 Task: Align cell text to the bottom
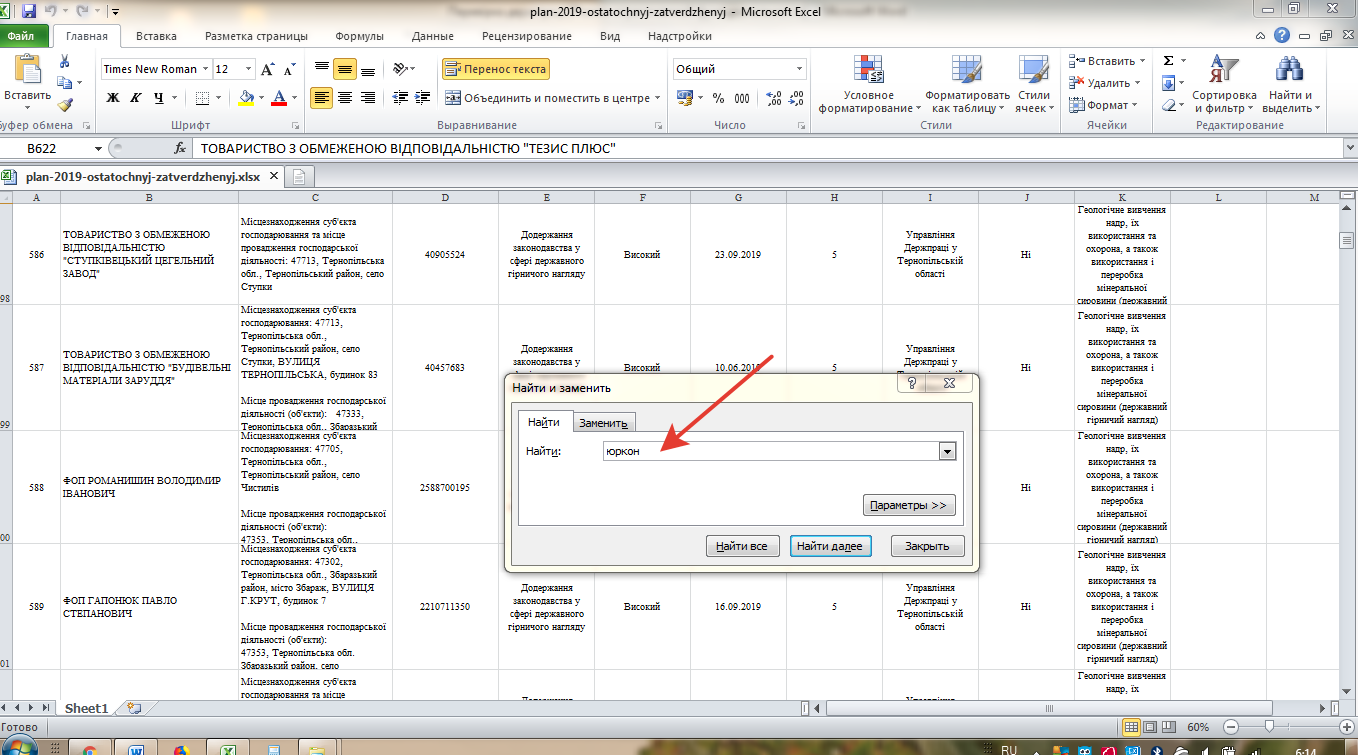click(368, 69)
